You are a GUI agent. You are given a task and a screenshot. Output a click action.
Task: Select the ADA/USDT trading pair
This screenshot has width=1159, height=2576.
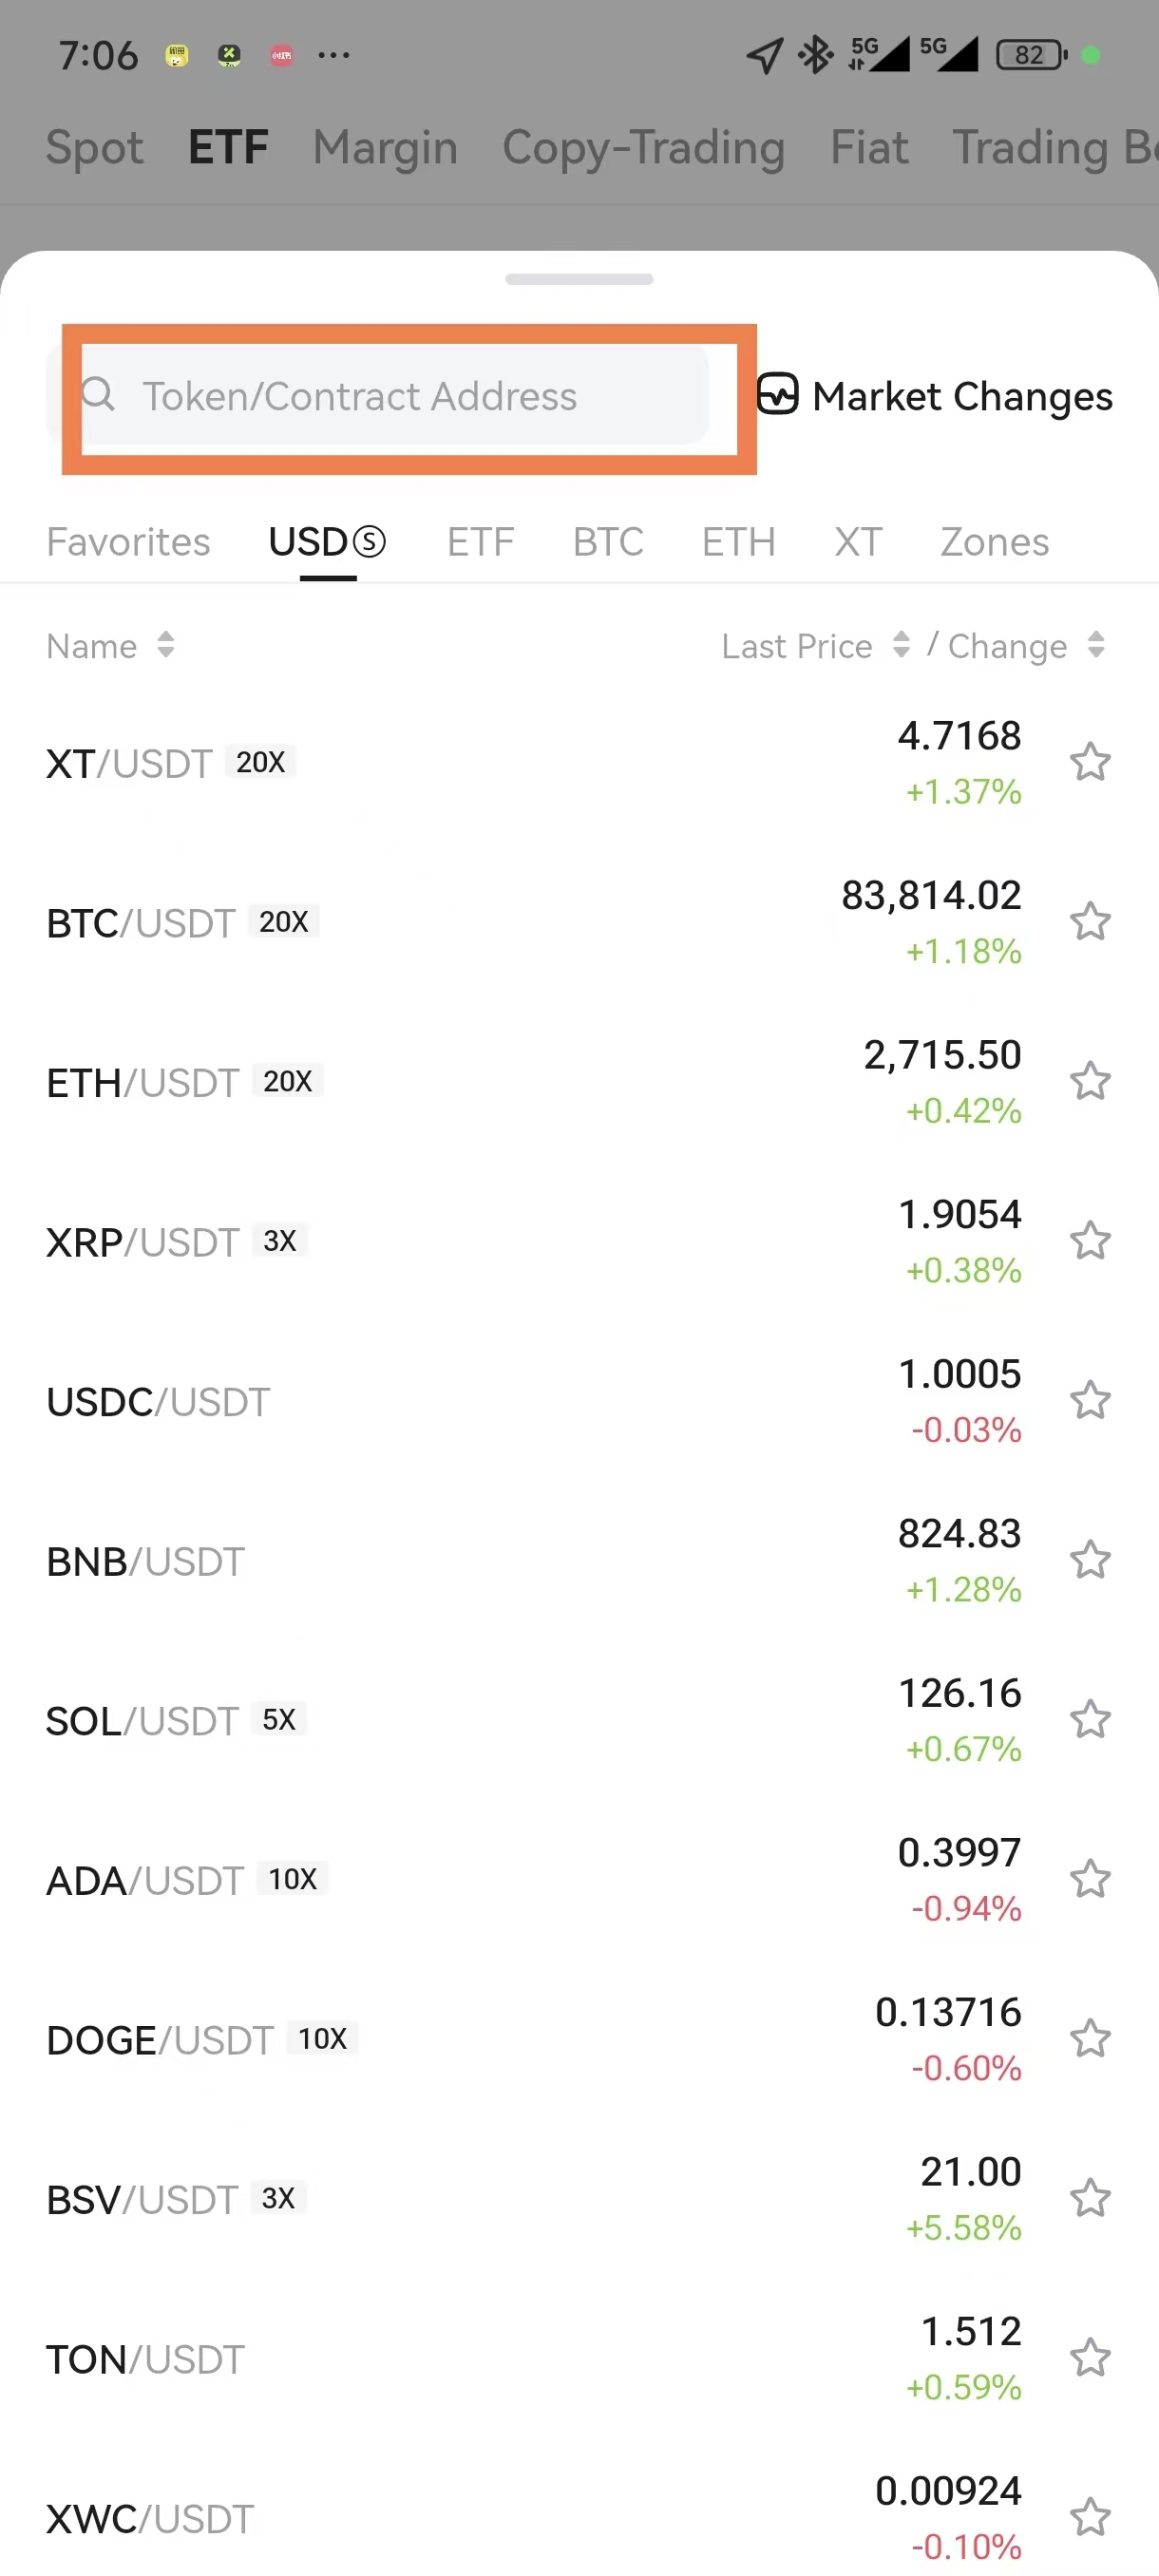coord(146,1880)
